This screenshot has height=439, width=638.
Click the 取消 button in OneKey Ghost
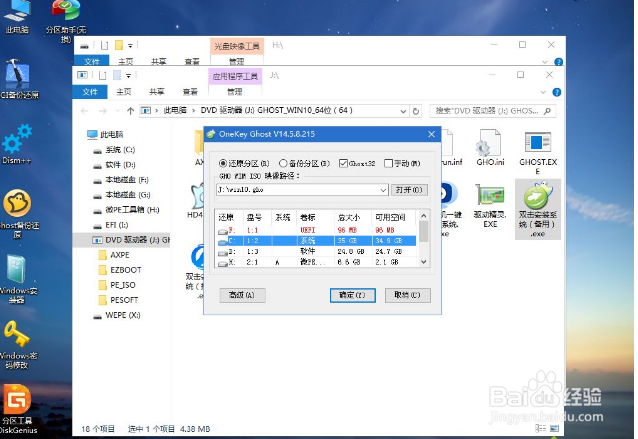click(407, 295)
